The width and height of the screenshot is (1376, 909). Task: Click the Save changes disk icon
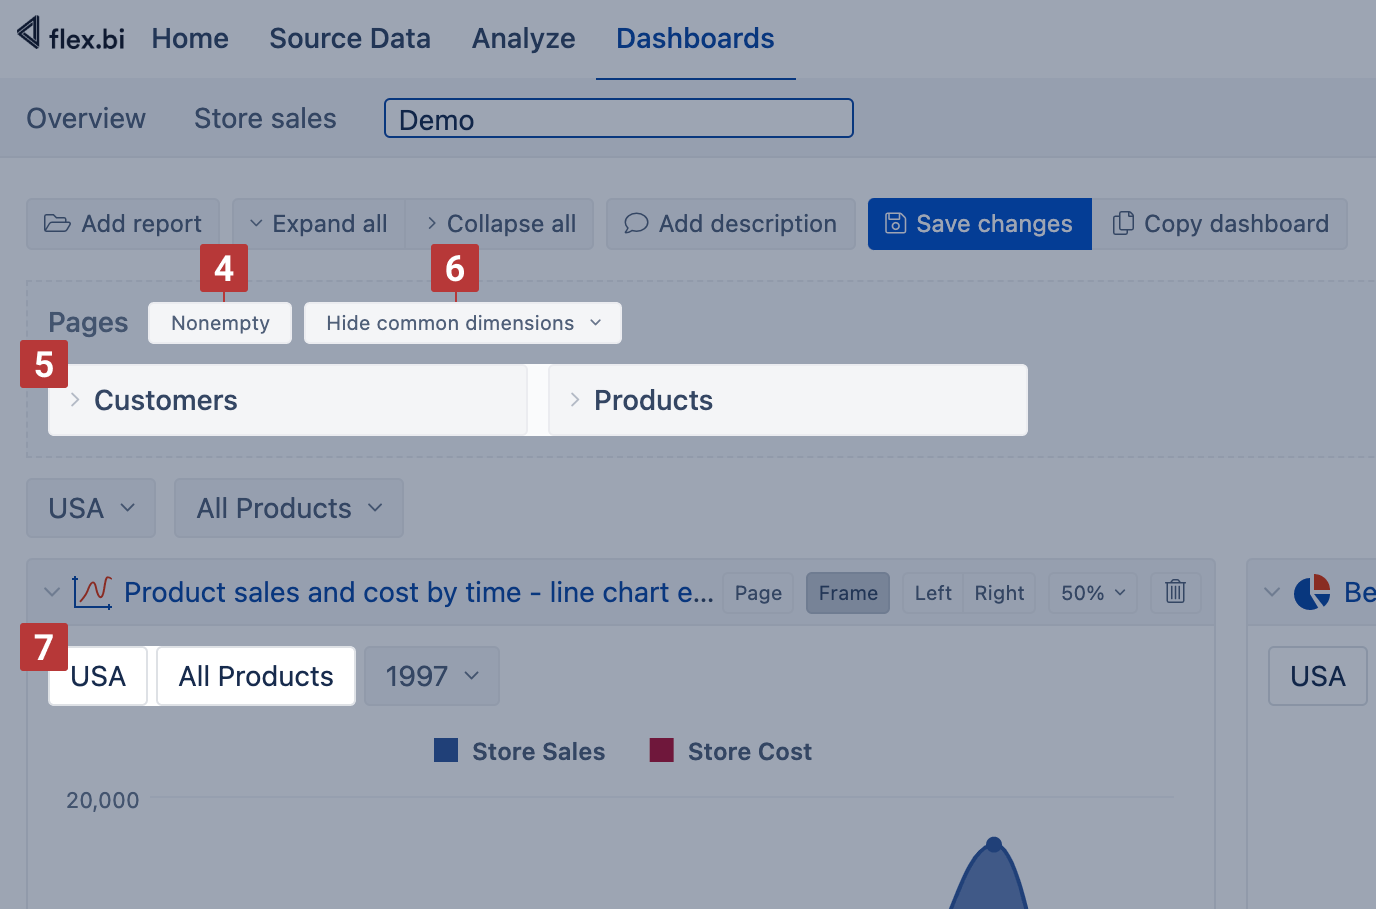coord(896,224)
